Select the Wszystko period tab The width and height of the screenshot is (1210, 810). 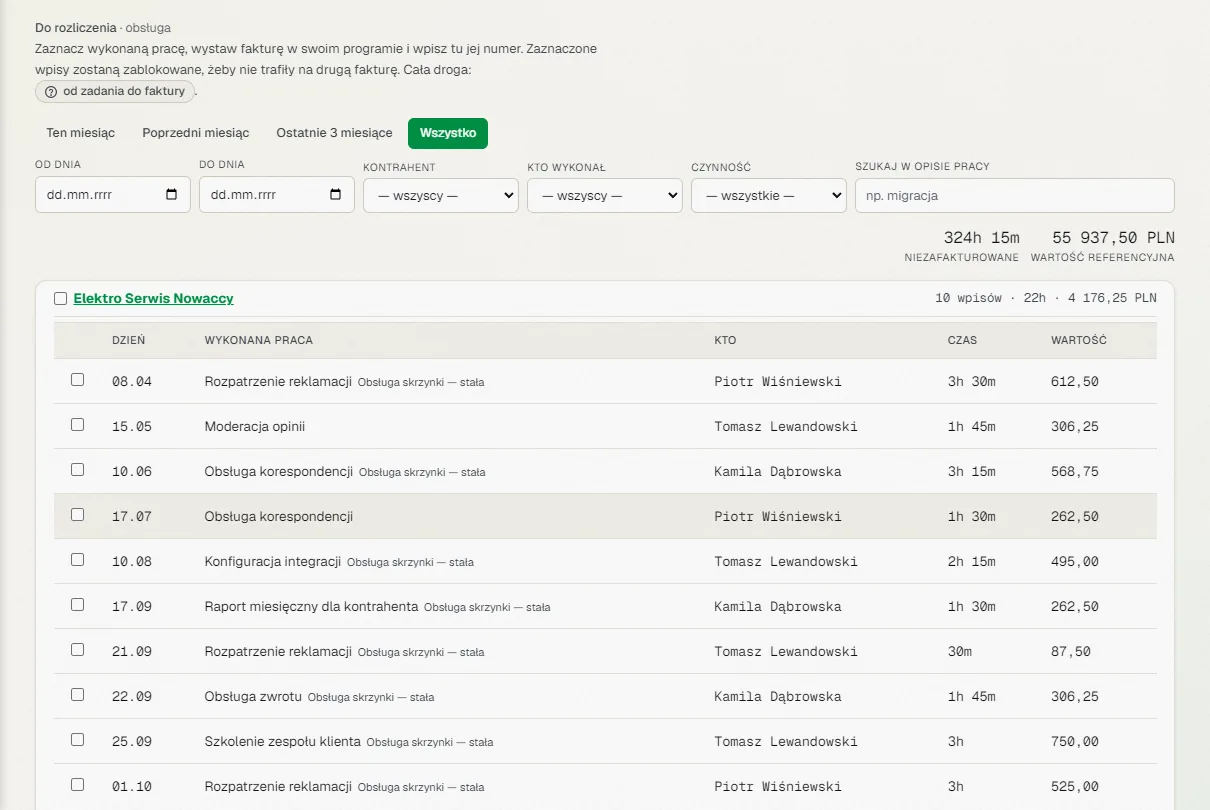(x=448, y=133)
